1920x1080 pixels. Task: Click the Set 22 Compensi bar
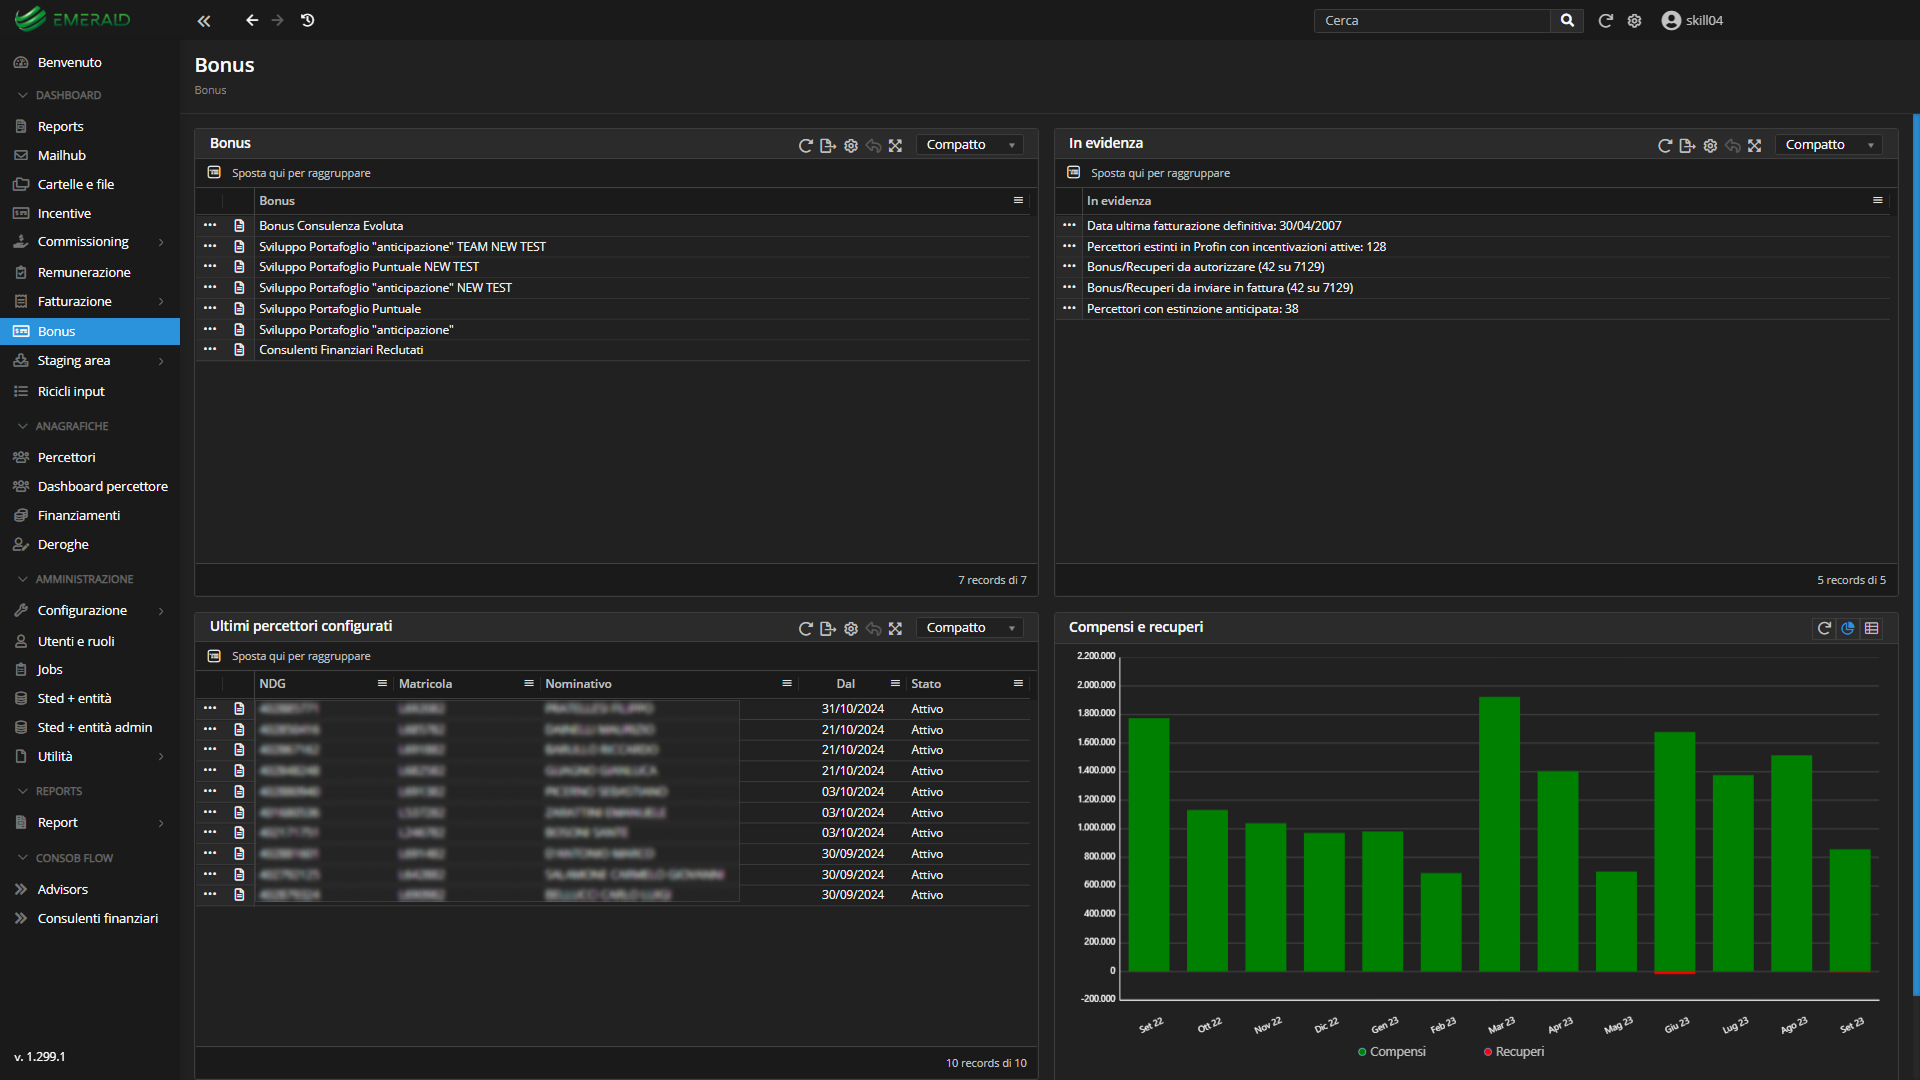click(x=1149, y=845)
